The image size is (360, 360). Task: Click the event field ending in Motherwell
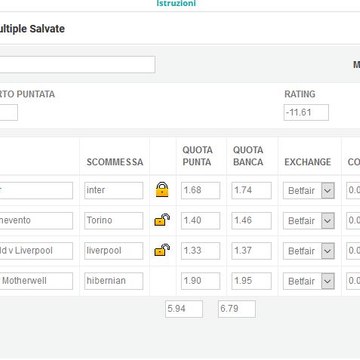click(36, 281)
